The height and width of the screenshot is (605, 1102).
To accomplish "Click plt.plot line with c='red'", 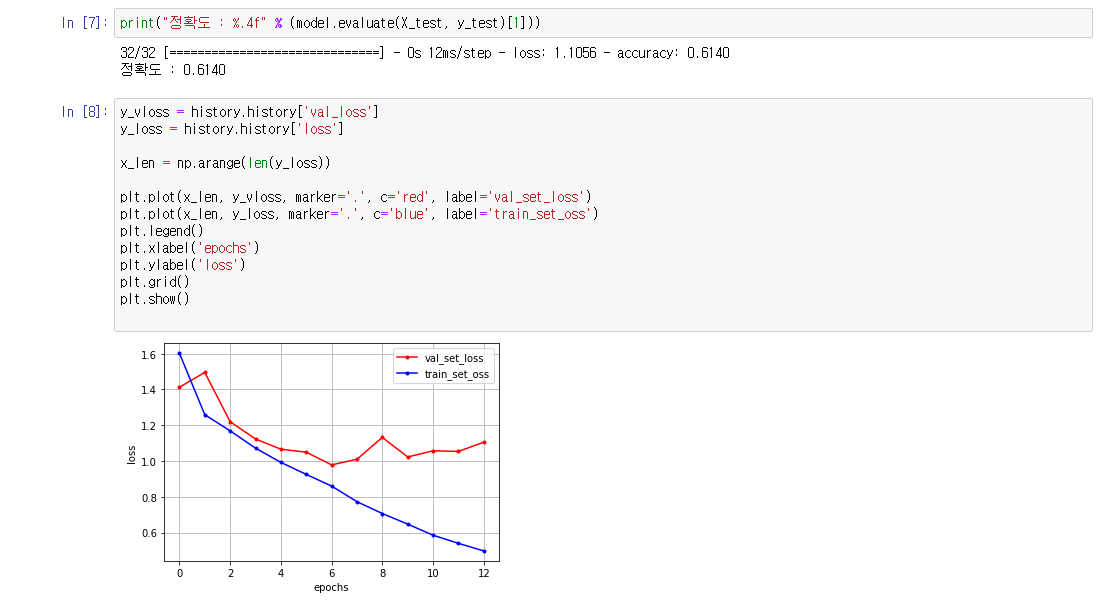I will [x=355, y=197].
